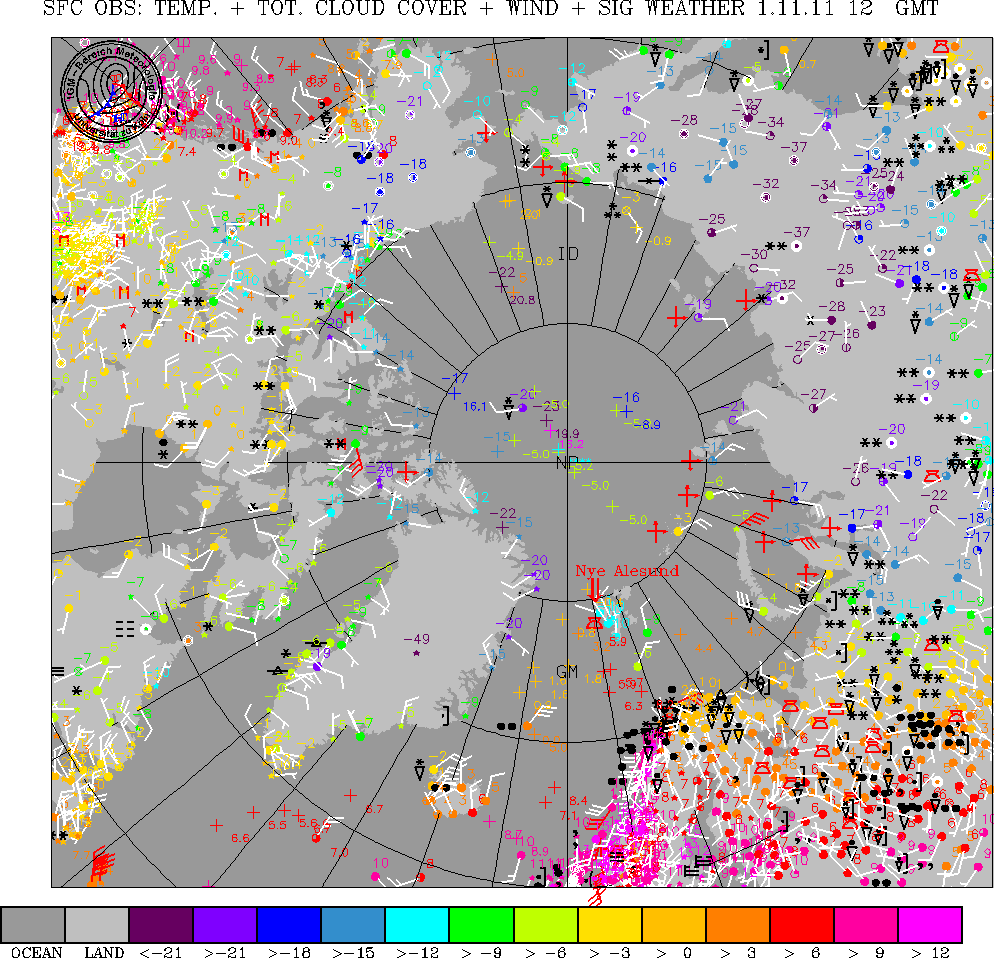Click the '>-15' legend label
The height and width of the screenshot is (958, 994).
coord(354,952)
